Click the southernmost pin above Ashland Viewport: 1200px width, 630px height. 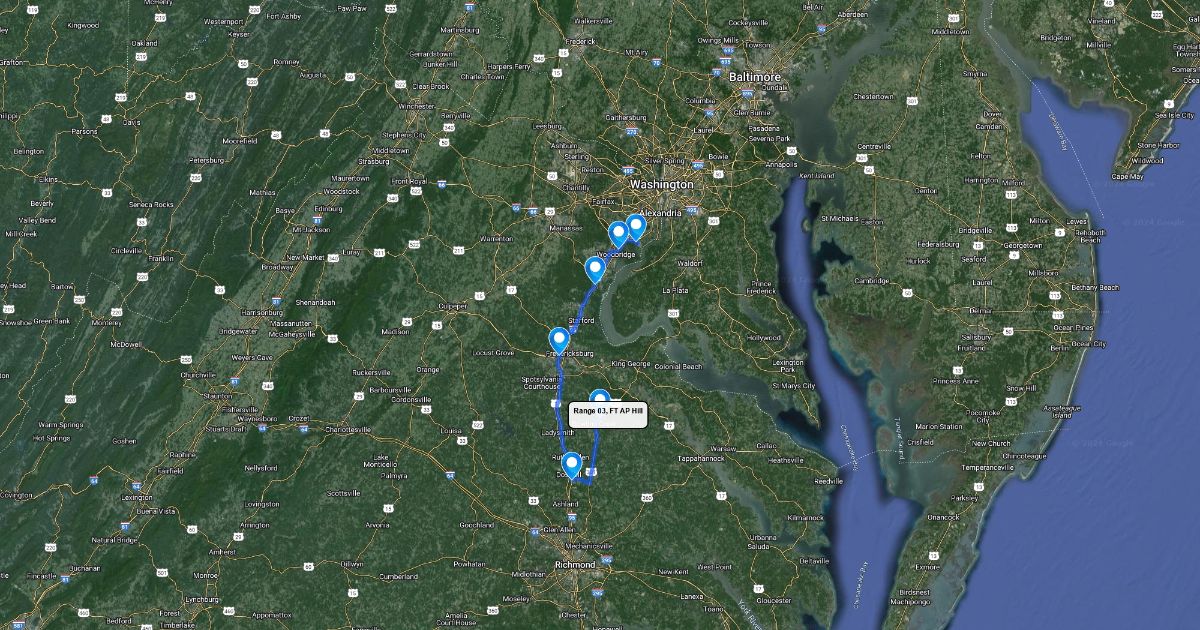click(571, 465)
